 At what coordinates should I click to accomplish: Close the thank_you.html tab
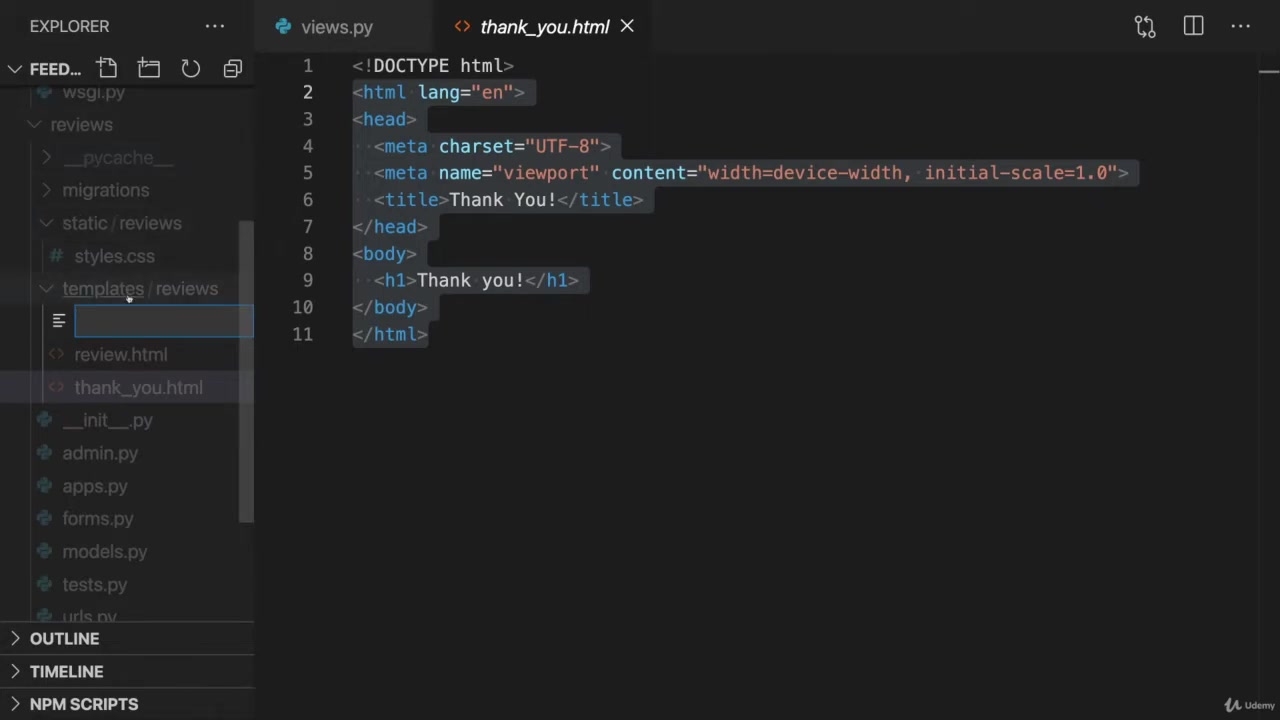click(x=627, y=26)
